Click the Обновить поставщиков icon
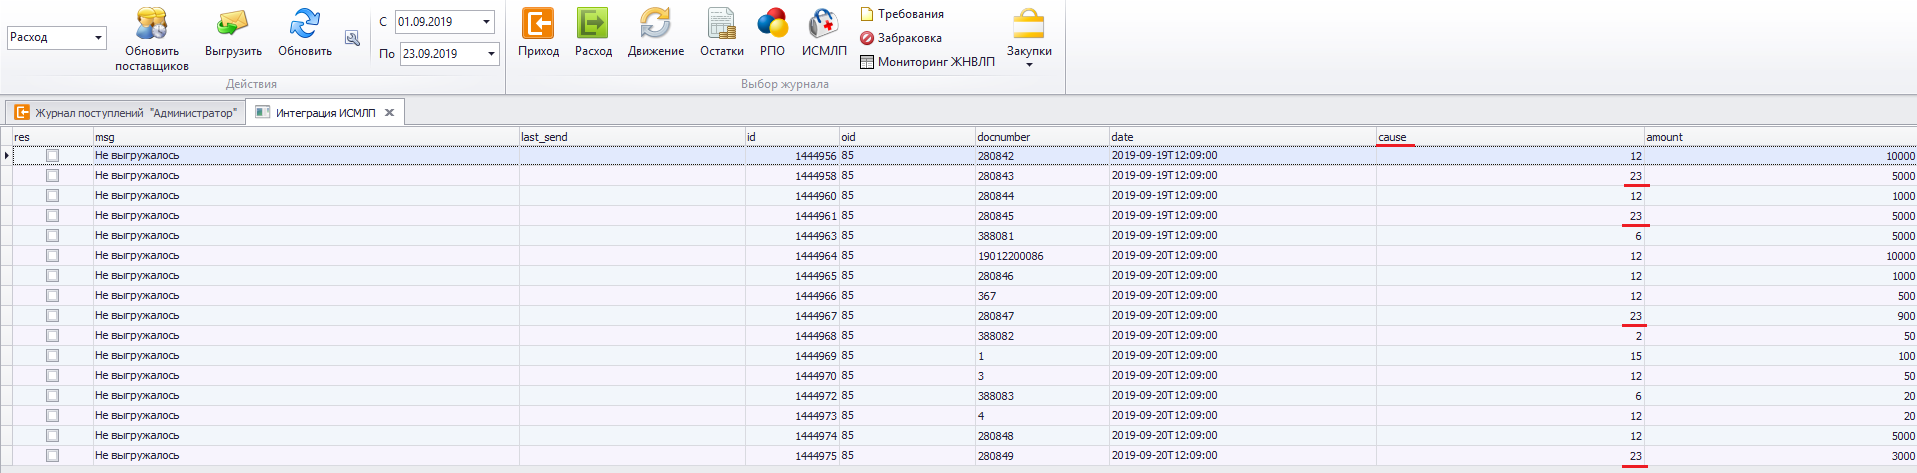 152,24
